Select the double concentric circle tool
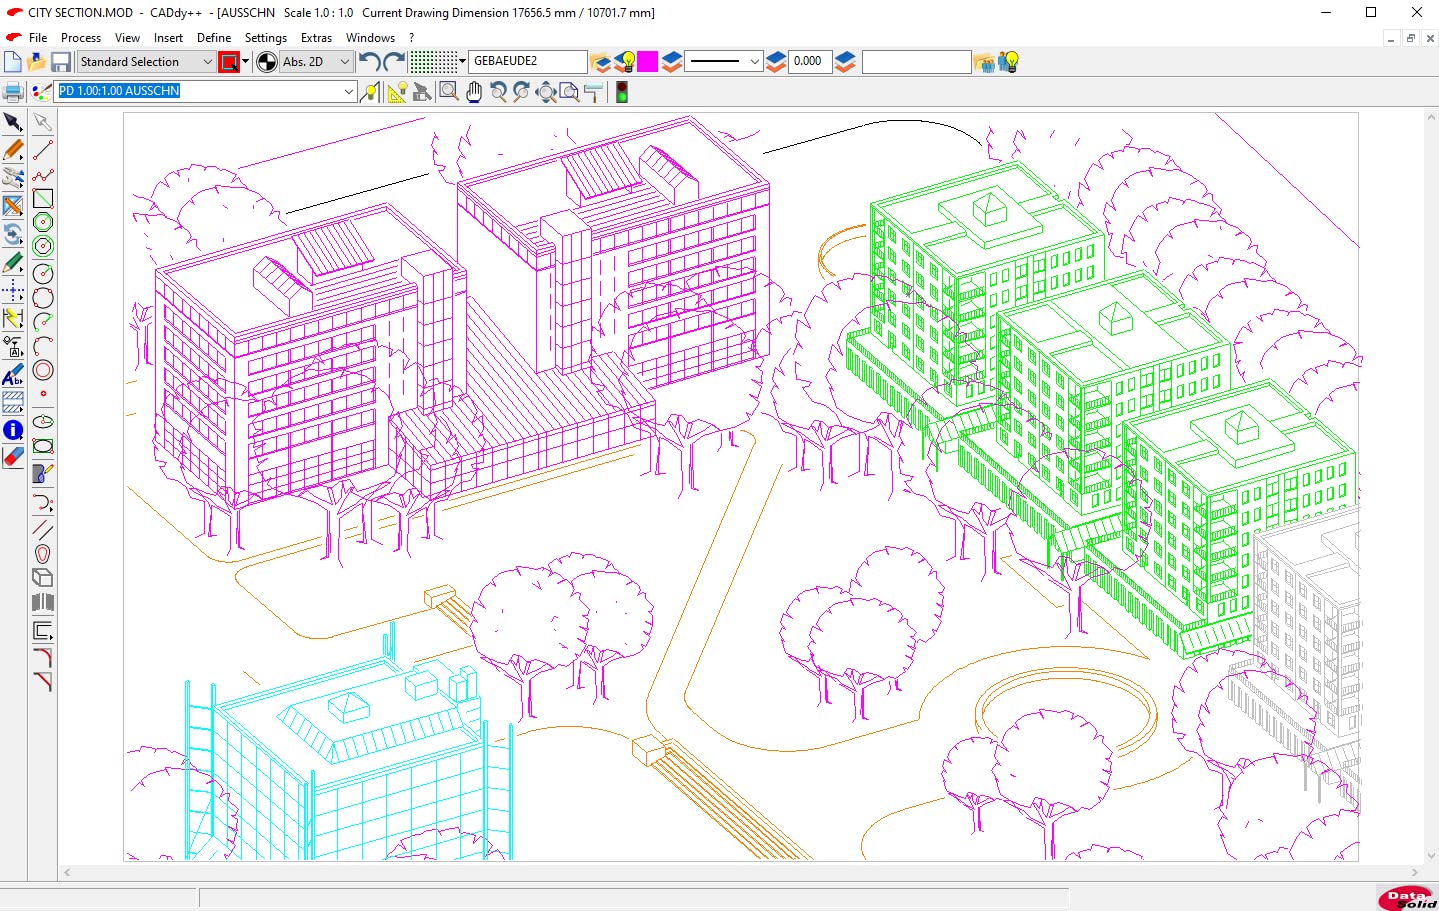The height and width of the screenshot is (911, 1439). (x=43, y=370)
